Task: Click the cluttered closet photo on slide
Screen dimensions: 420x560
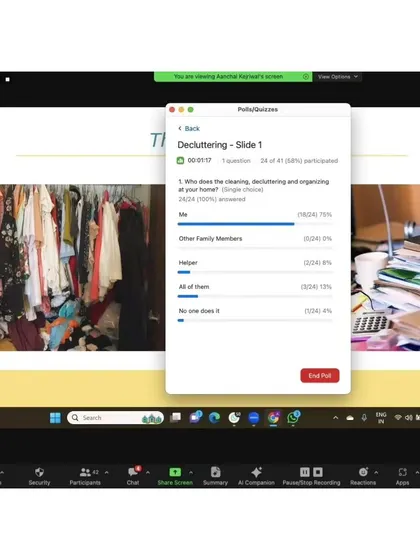Action: point(82,268)
